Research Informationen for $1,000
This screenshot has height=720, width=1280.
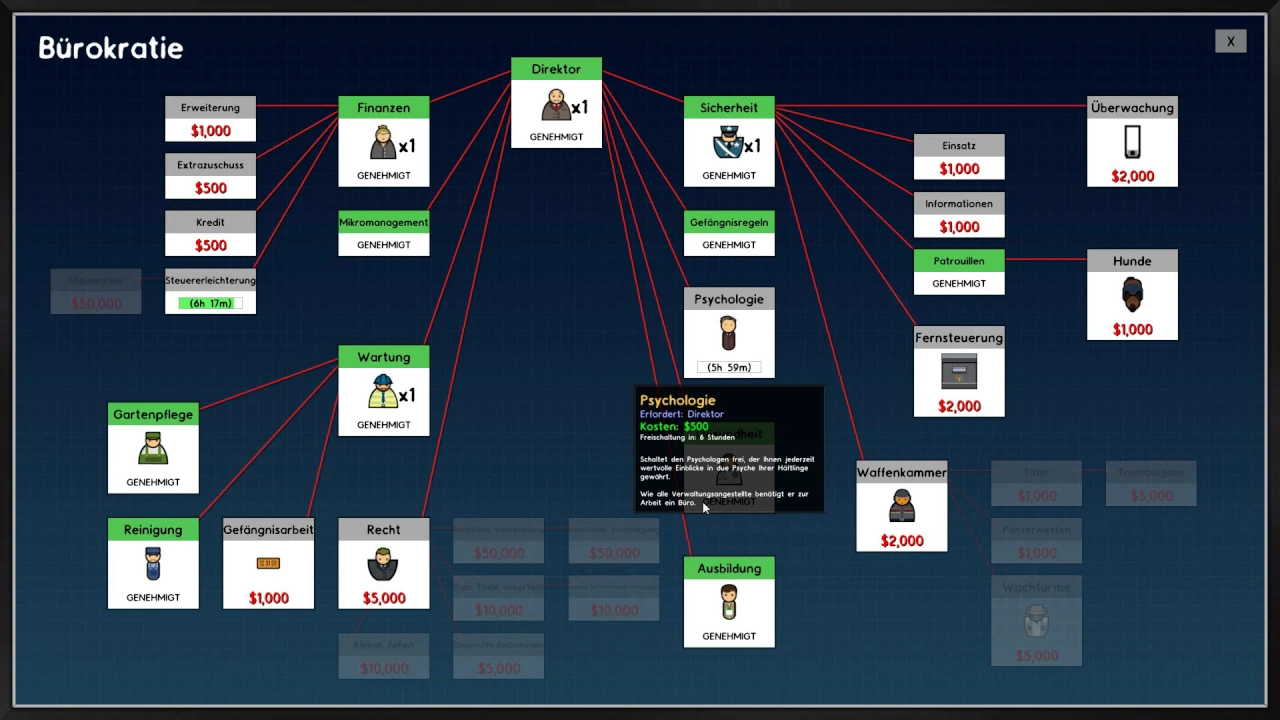tap(959, 215)
